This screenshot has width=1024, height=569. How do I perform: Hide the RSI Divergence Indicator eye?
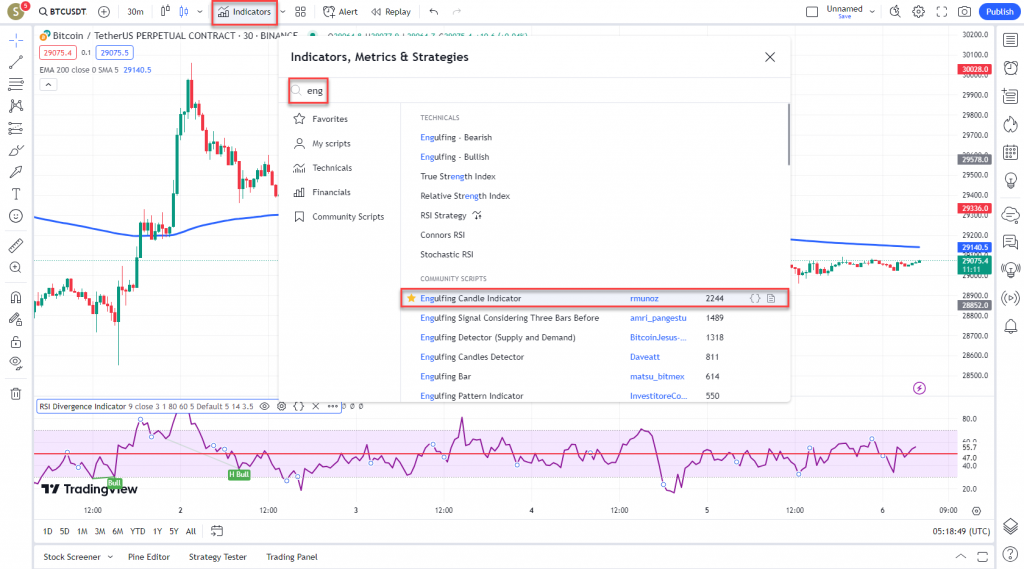(x=264, y=406)
